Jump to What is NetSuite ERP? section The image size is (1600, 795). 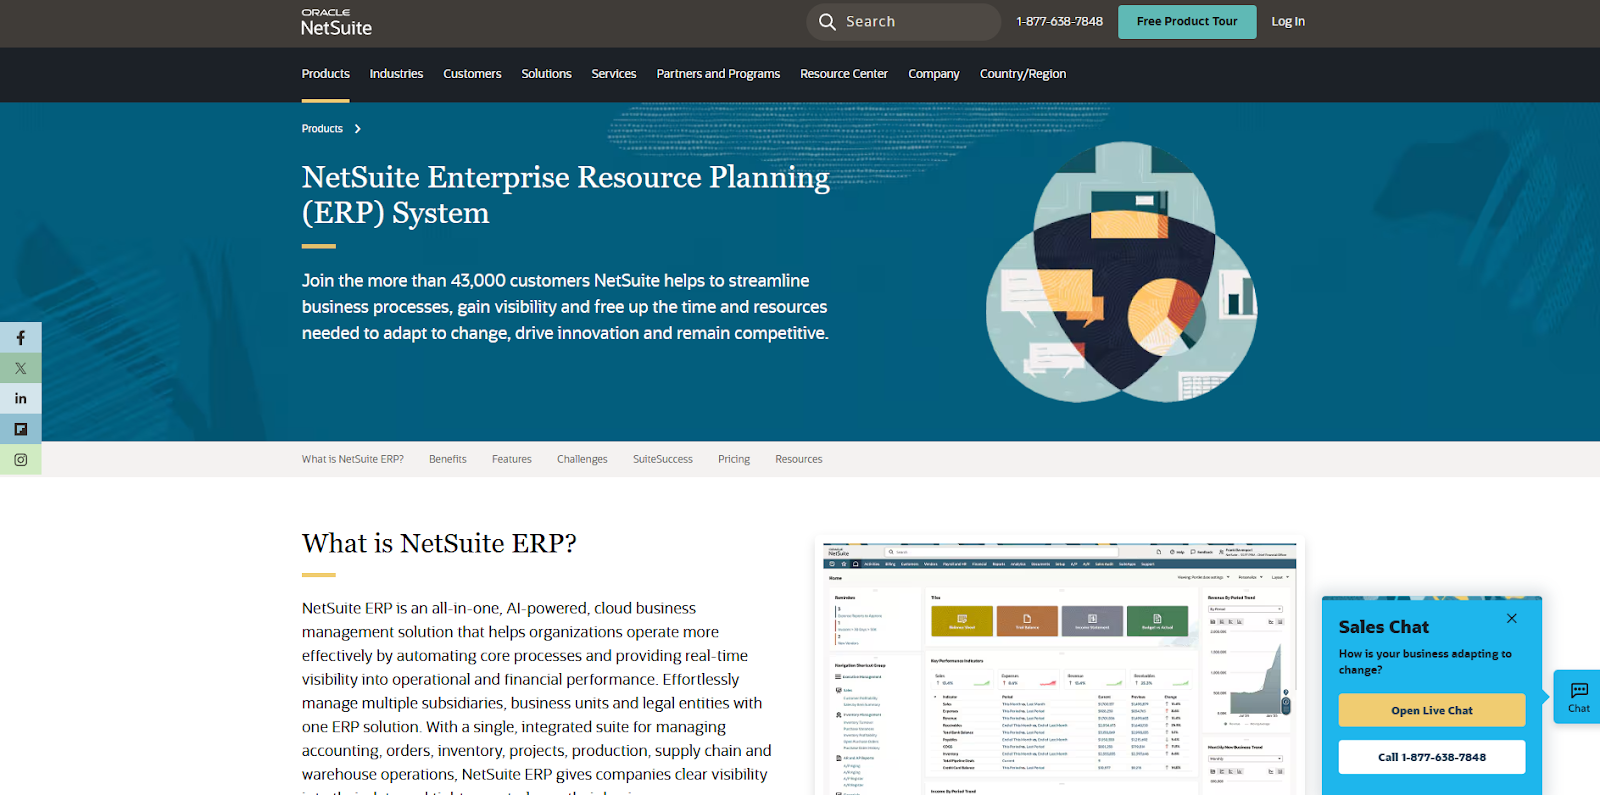pos(353,459)
